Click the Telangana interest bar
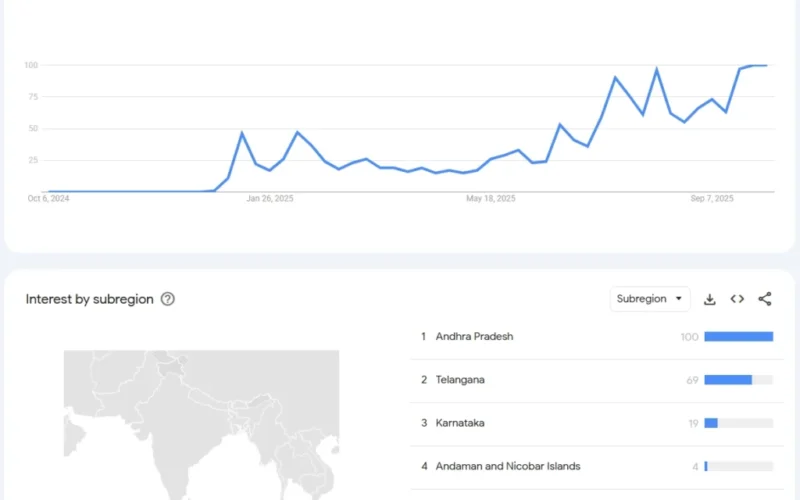The height and width of the screenshot is (500, 800). pyautogui.click(x=728, y=380)
